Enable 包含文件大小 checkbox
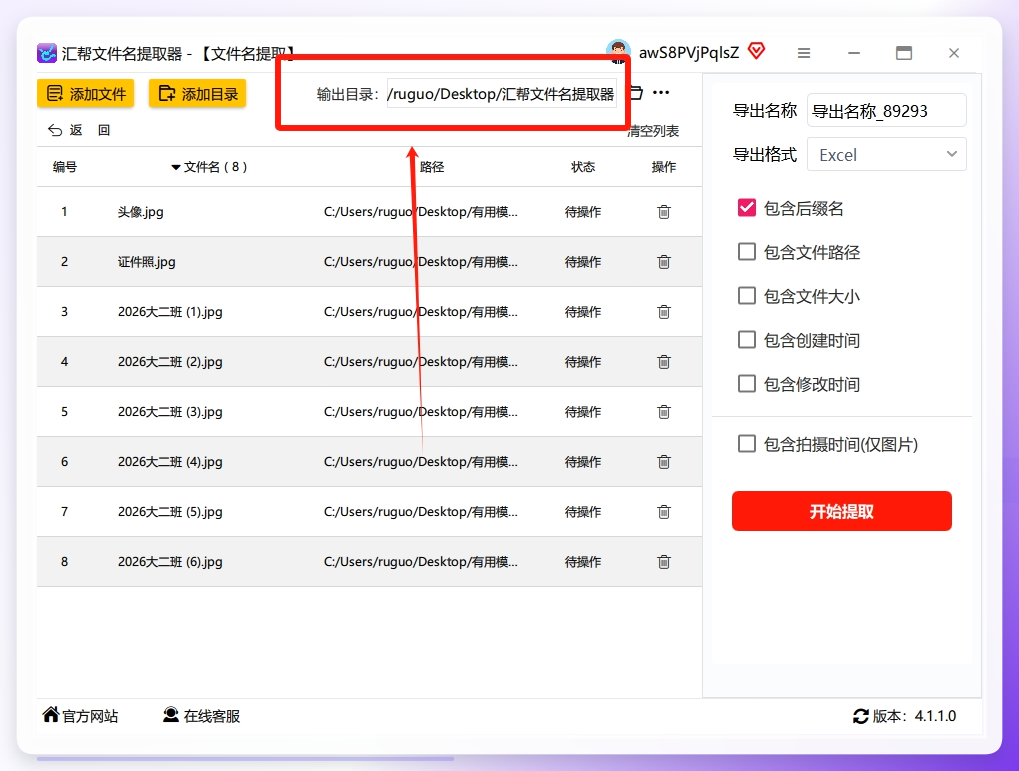 click(x=747, y=296)
